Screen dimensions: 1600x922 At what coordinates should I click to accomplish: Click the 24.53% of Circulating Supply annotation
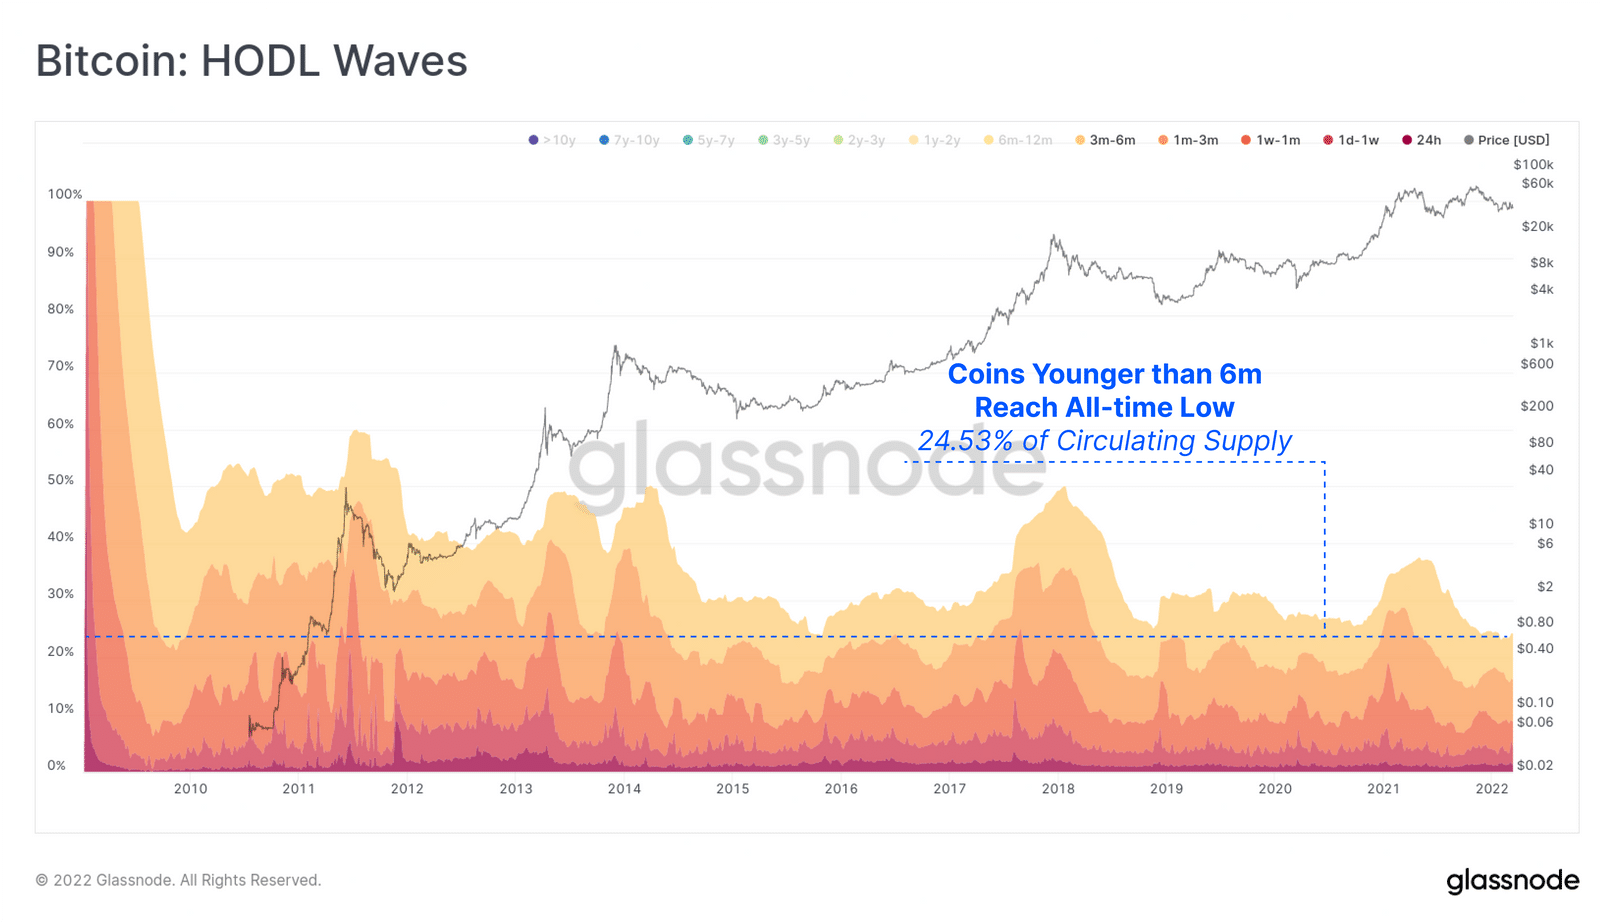click(x=1104, y=441)
